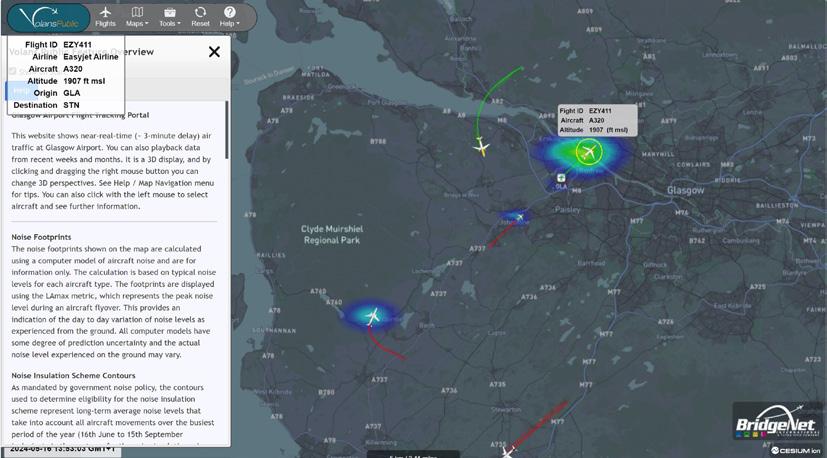Click the EZY411 flight label on the map
This screenshot has width=827, height=458.
click(x=598, y=120)
